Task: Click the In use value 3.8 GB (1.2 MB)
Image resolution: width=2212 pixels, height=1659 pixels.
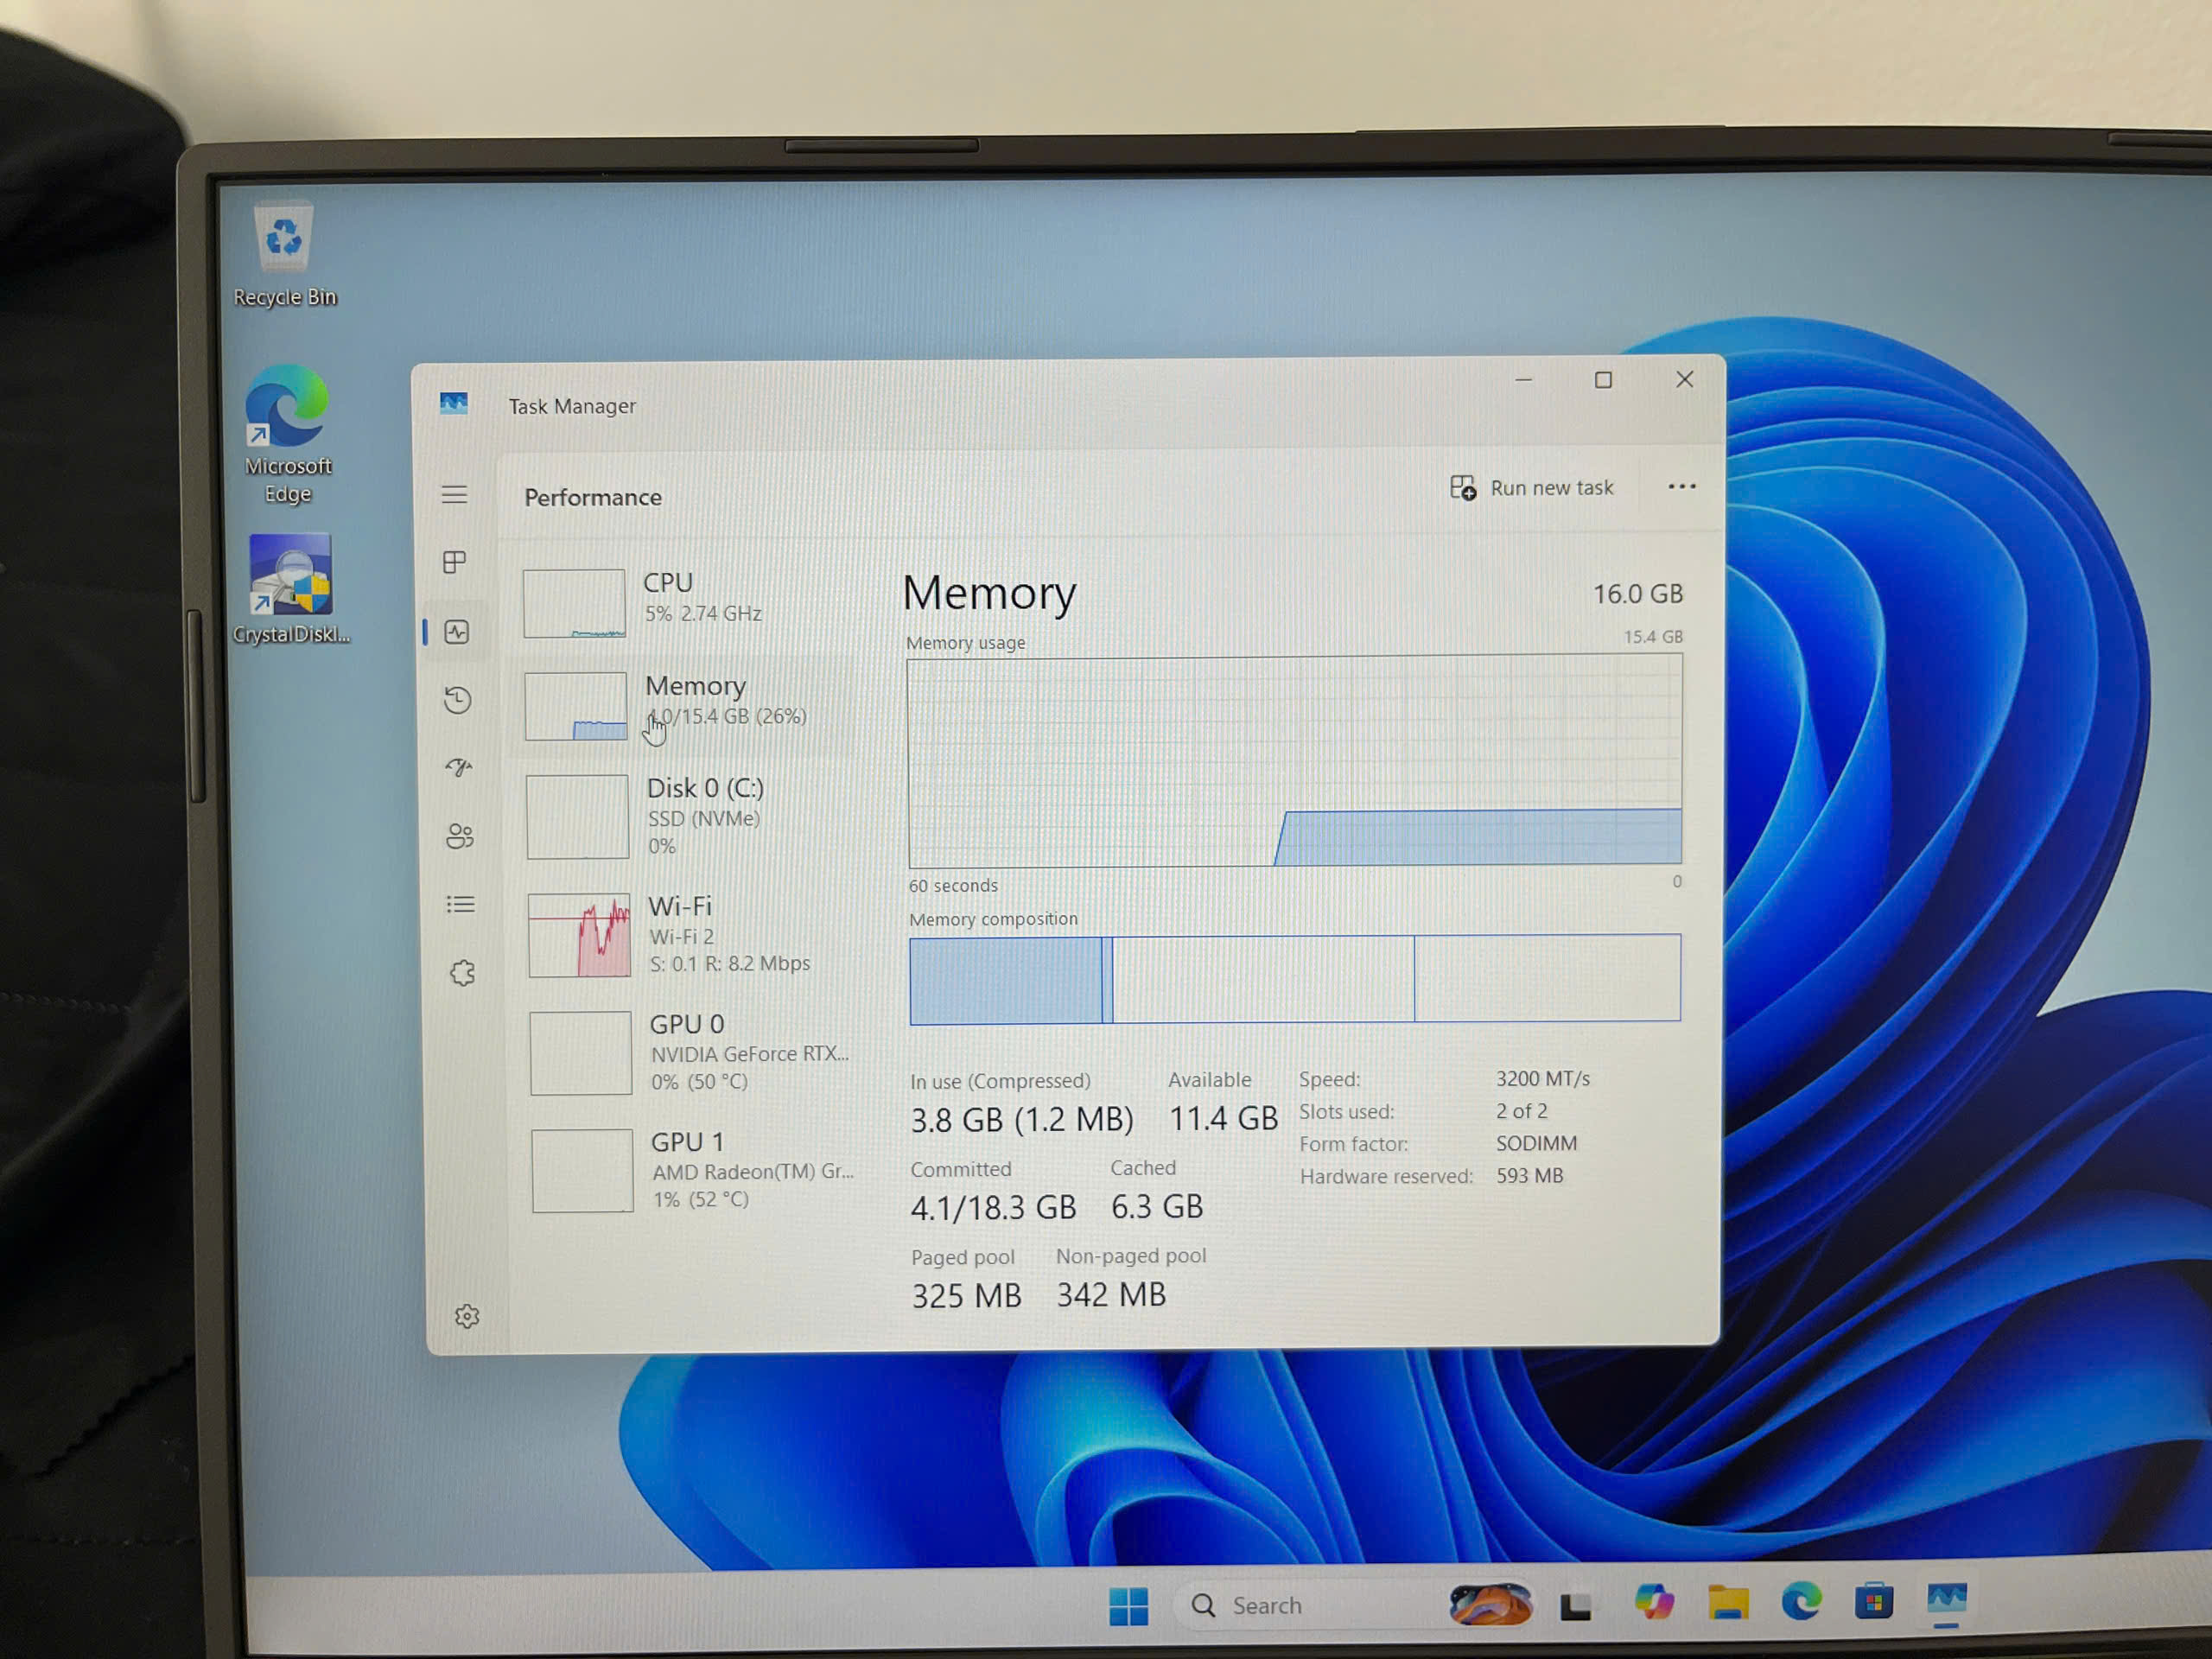Action: (x=1022, y=1119)
